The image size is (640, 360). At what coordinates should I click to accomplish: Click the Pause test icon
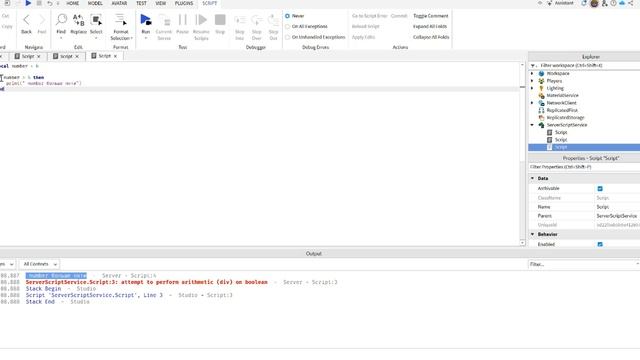182,20
